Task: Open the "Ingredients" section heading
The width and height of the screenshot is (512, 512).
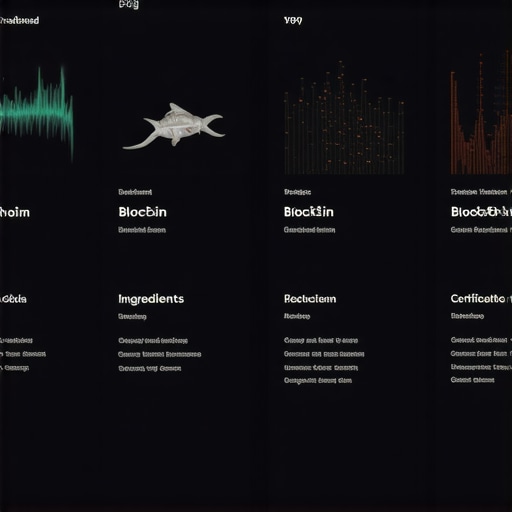Action: click(151, 299)
